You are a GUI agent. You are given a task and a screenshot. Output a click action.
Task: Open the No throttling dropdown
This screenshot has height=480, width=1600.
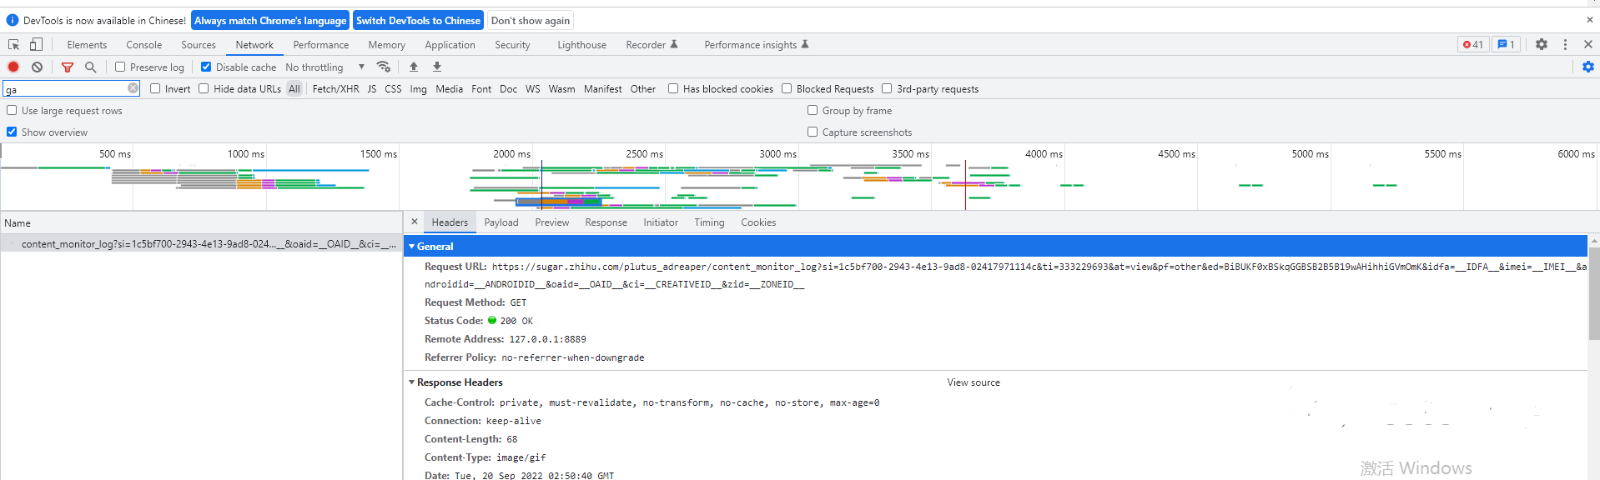[324, 67]
